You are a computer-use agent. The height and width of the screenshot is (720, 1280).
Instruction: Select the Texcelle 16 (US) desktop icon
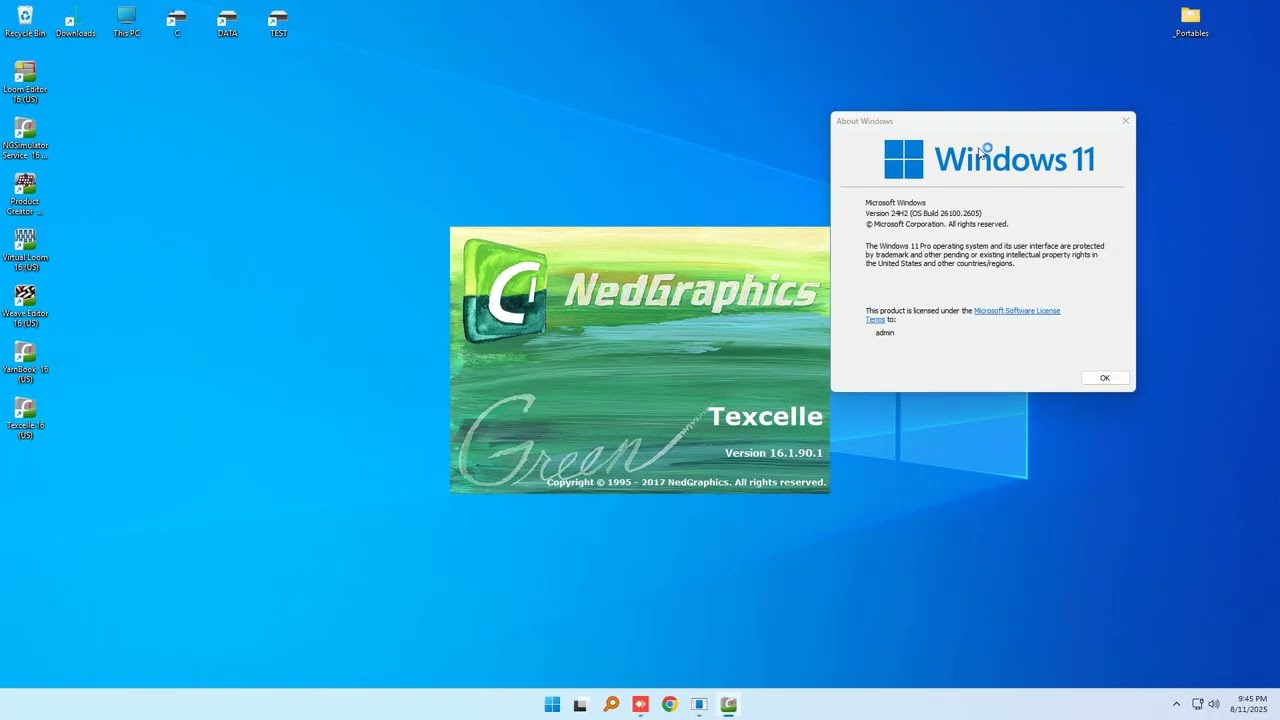click(25, 418)
